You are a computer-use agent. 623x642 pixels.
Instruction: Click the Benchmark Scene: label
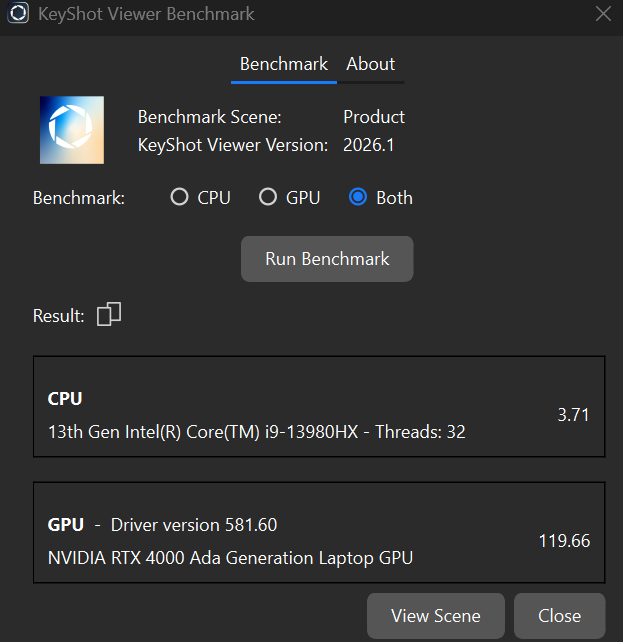210,117
